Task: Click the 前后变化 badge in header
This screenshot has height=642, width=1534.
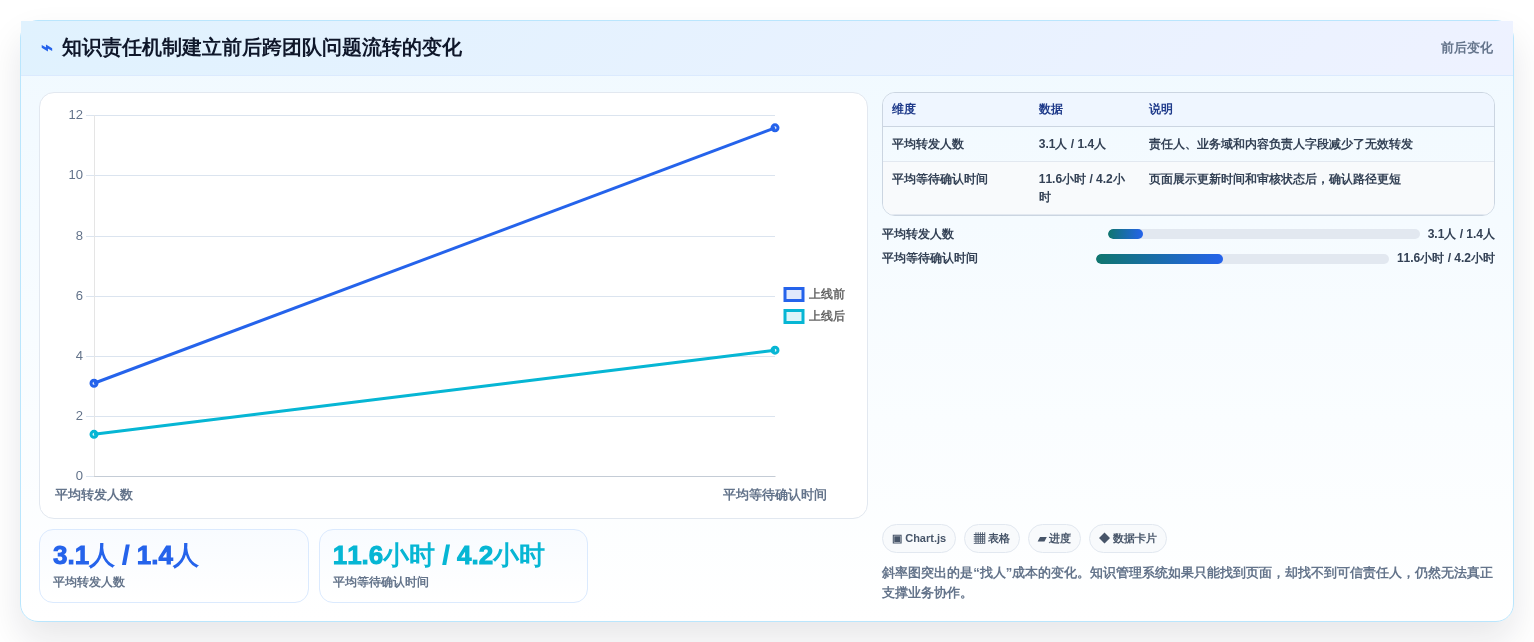Action: [x=1466, y=48]
